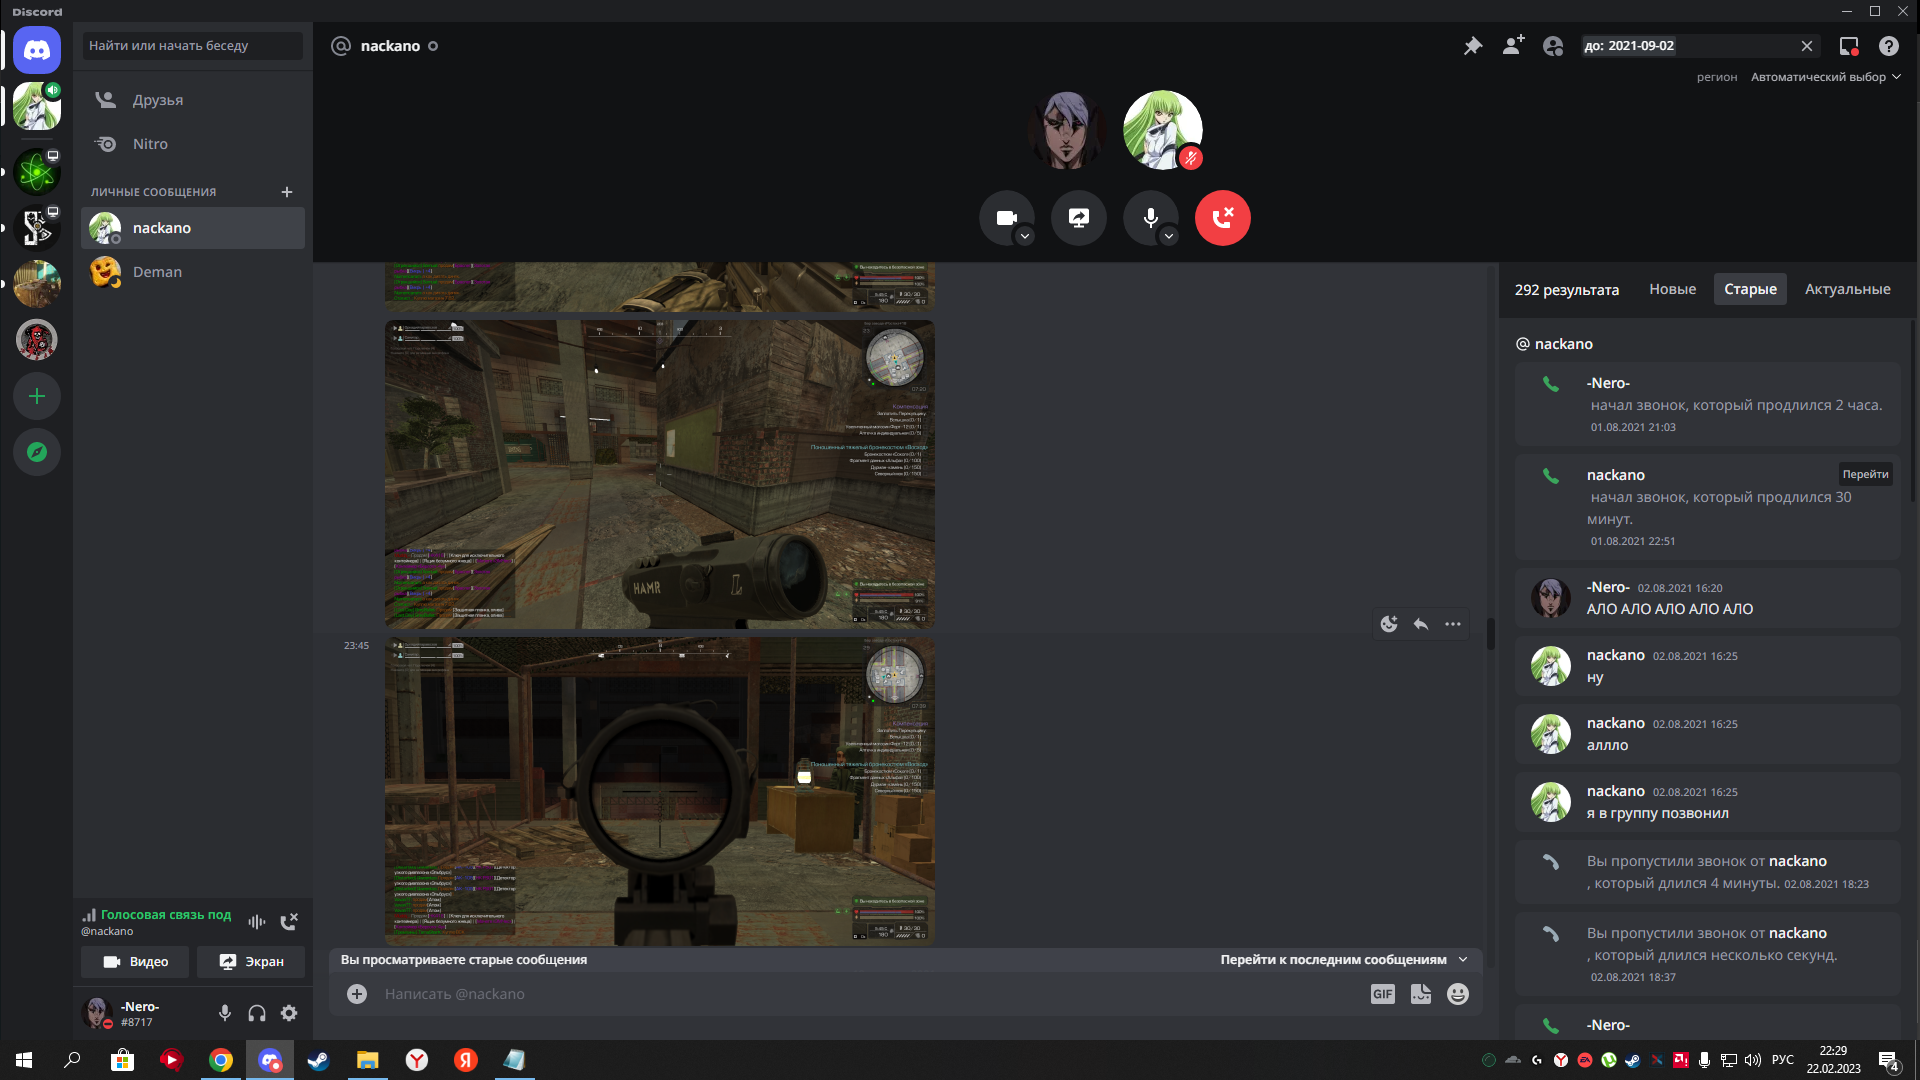Open the red character server icon
Image resolution: width=1920 pixels, height=1080 pixels.
click(x=37, y=340)
